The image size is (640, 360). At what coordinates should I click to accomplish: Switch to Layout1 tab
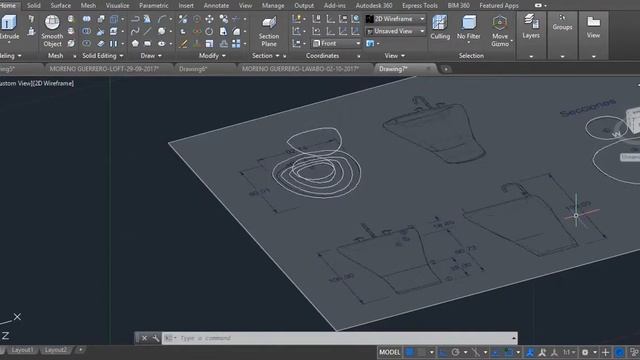22,350
